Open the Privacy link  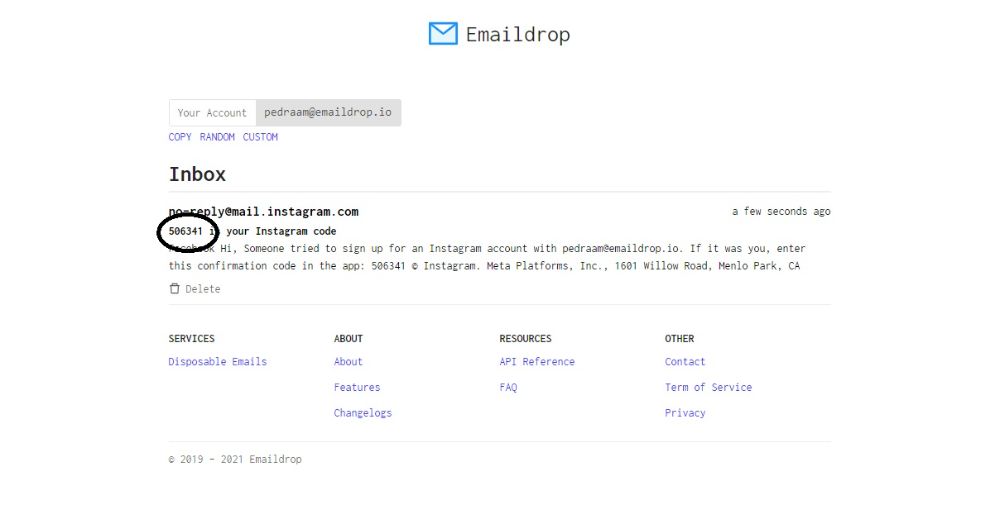685,413
